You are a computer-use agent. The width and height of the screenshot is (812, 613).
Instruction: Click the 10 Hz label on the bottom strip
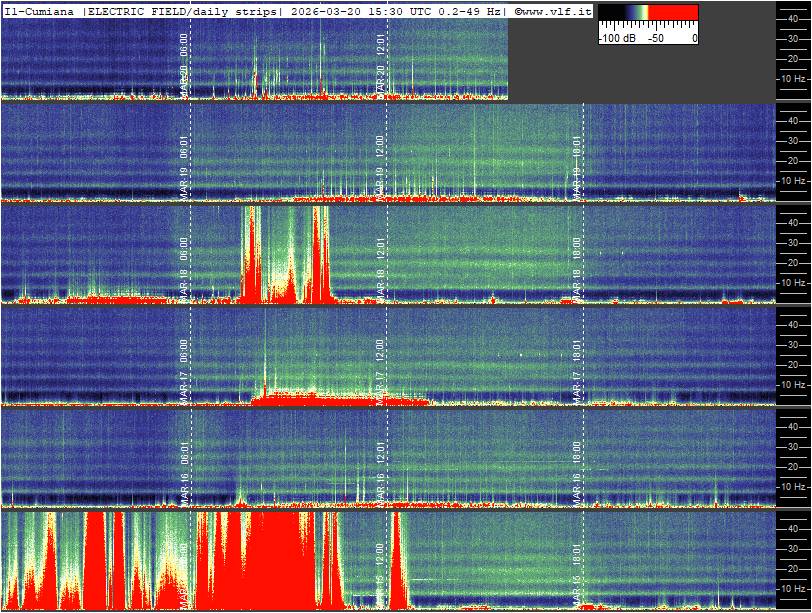tap(793, 588)
